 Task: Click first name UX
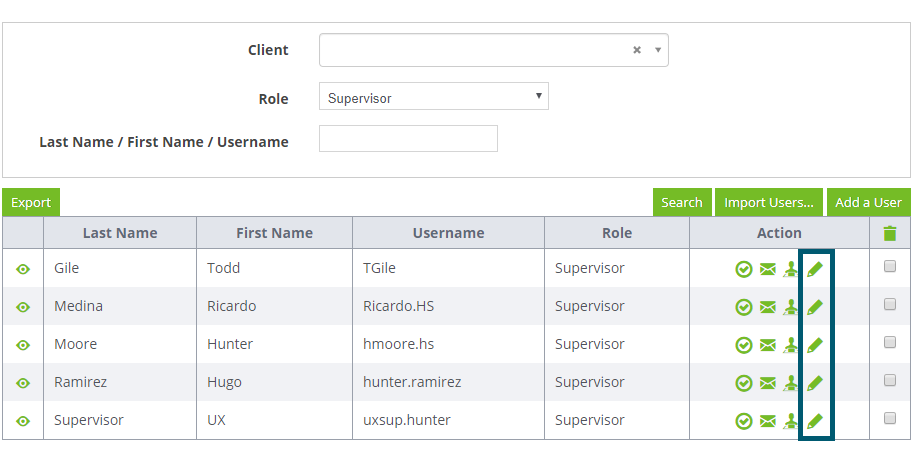coord(216,421)
